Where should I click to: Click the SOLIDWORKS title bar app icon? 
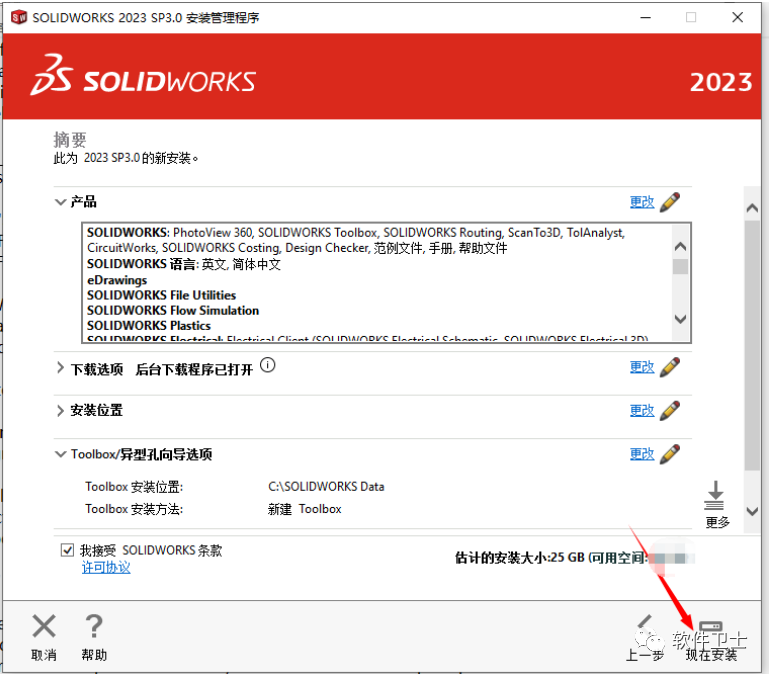coord(19,18)
